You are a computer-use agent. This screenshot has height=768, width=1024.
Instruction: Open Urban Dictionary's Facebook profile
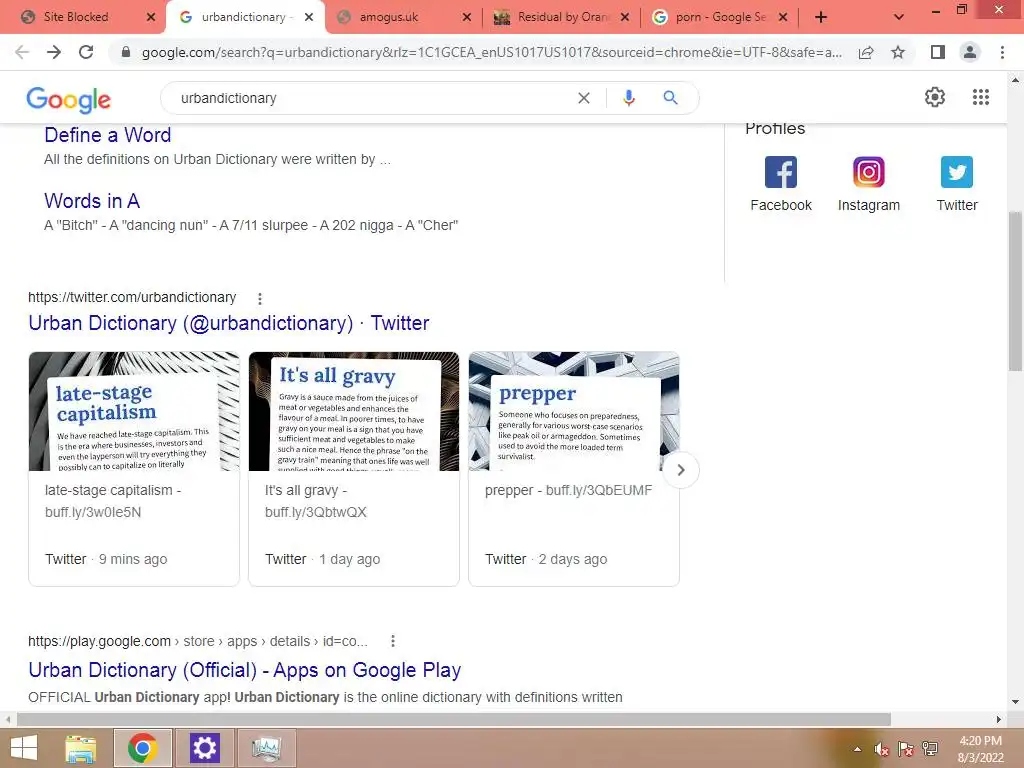pyautogui.click(x=781, y=184)
